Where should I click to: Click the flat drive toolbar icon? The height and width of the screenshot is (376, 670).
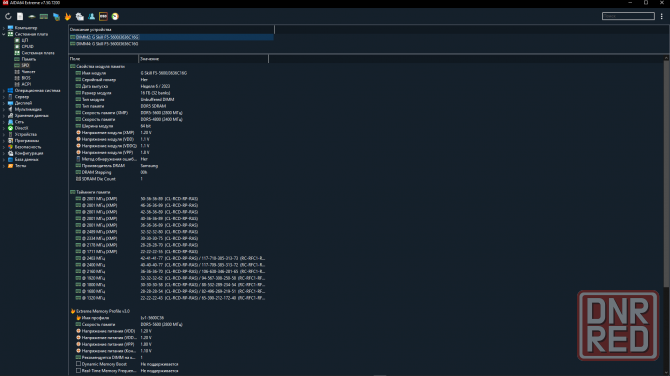pos(32,16)
